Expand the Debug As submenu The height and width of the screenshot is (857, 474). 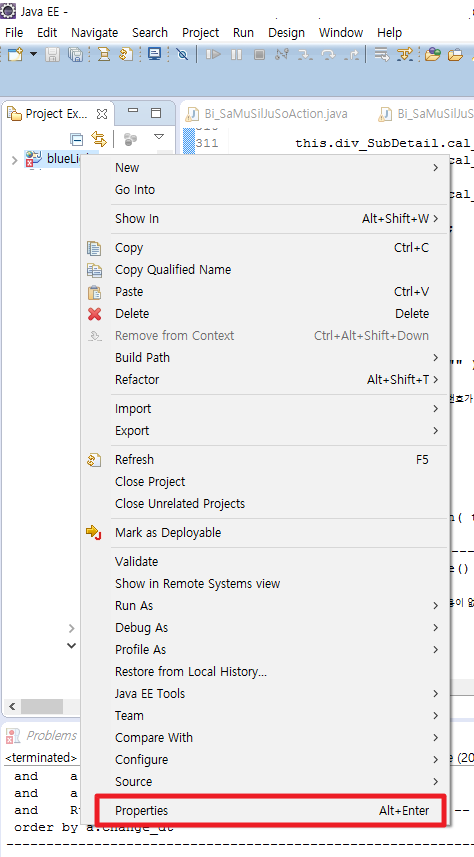click(265, 627)
